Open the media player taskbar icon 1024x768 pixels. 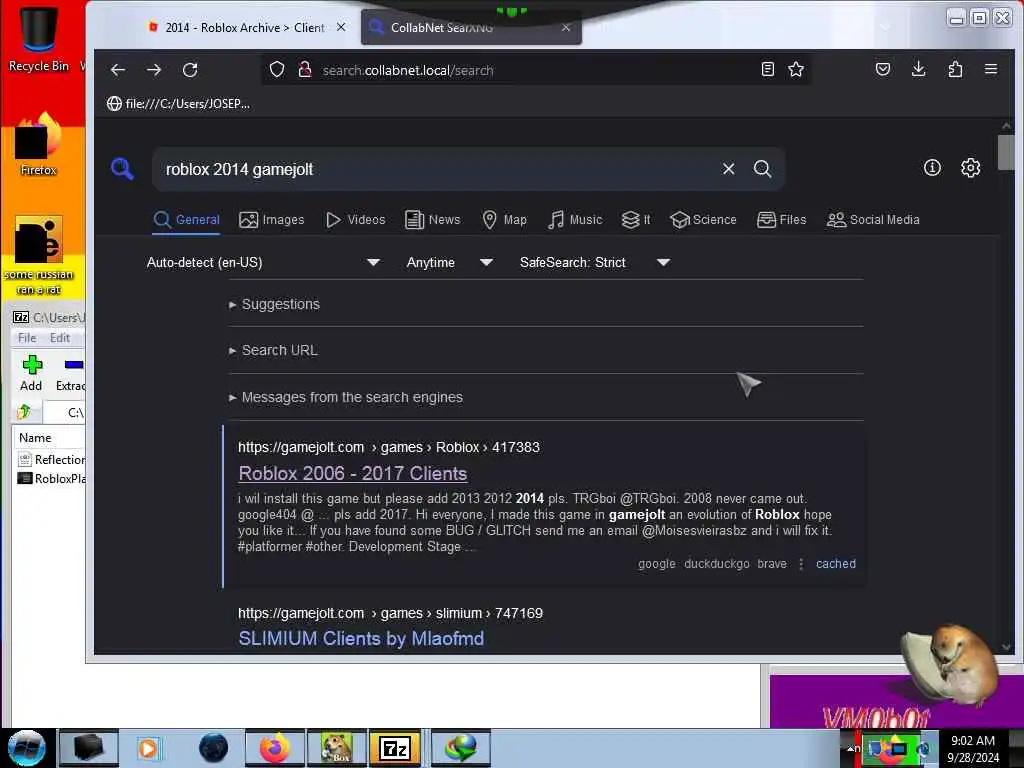pyautogui.click(x=148, y=748)
